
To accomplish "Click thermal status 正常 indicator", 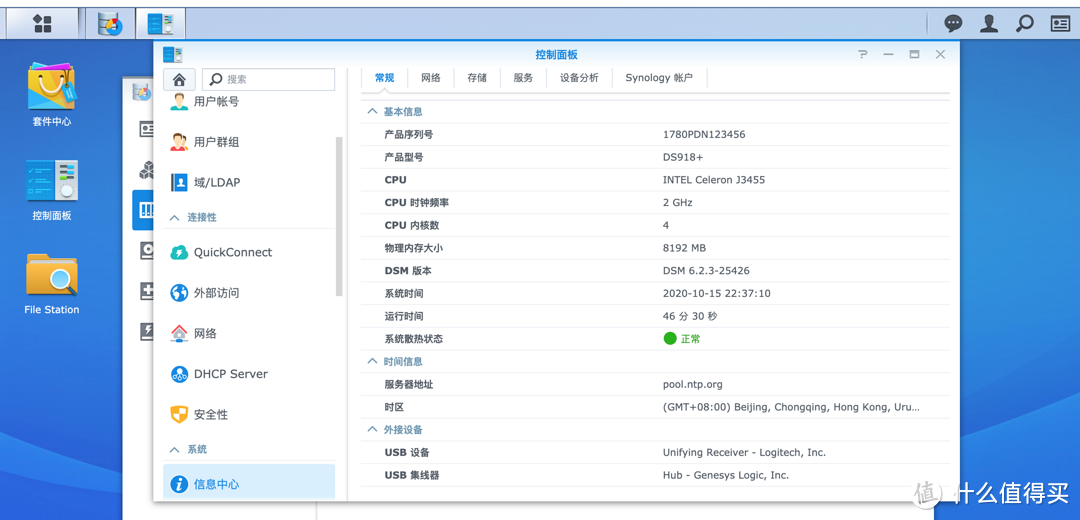I will (x=682, y=339).
